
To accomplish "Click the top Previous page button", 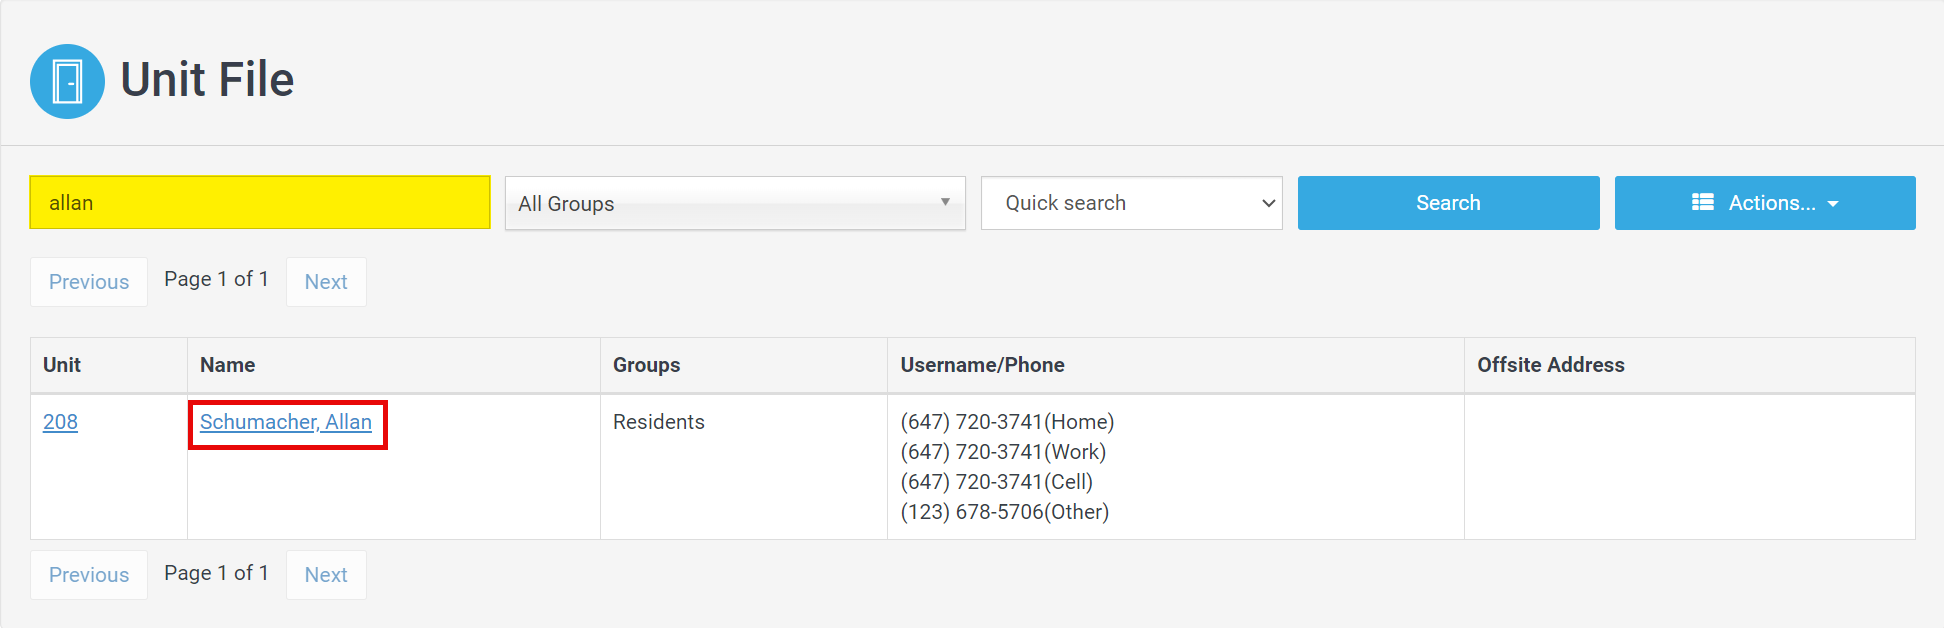I will pos(89,282).
